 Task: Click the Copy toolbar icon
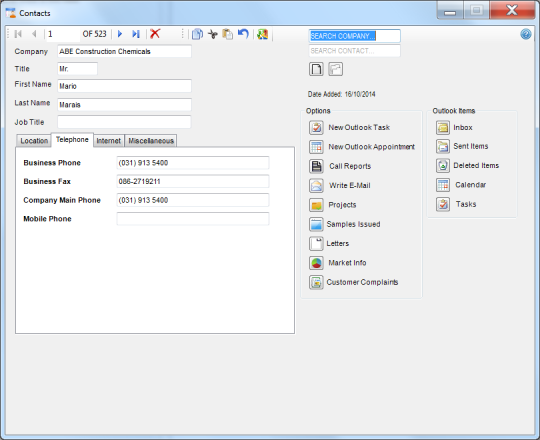click(197, 34)
